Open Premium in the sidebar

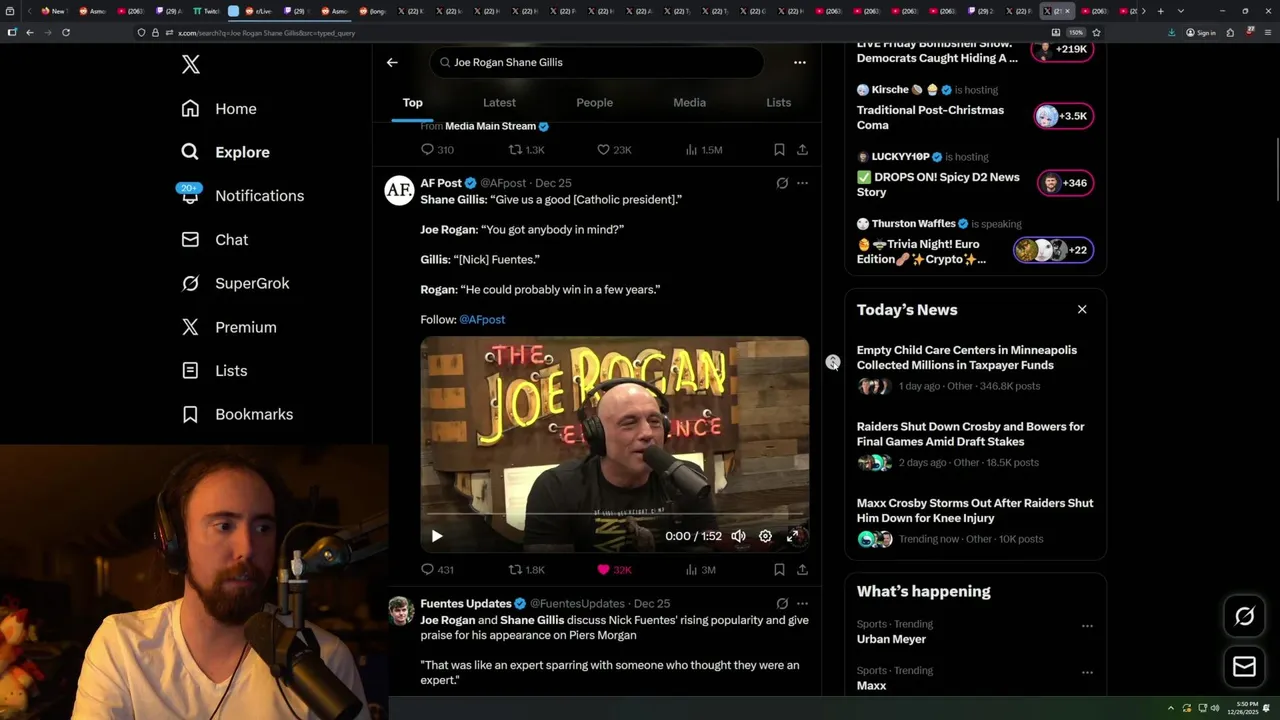pyautogui.click(x=229, y=327)
